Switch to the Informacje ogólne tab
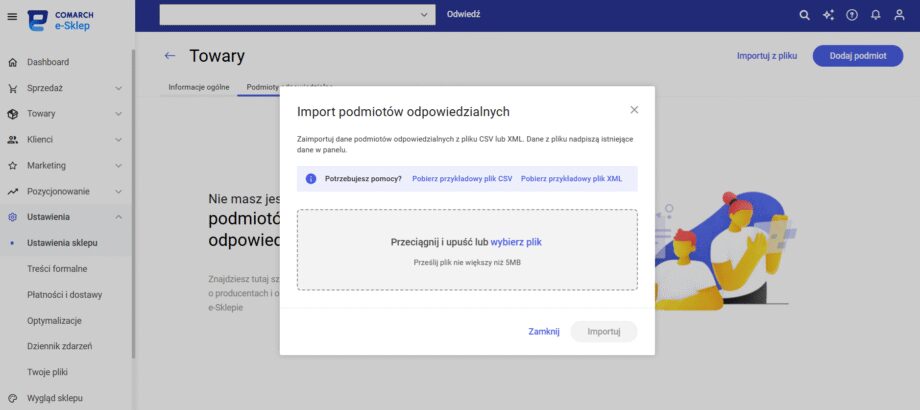The height and width of the screenshot is (410, 920). [x=199, y=87]
